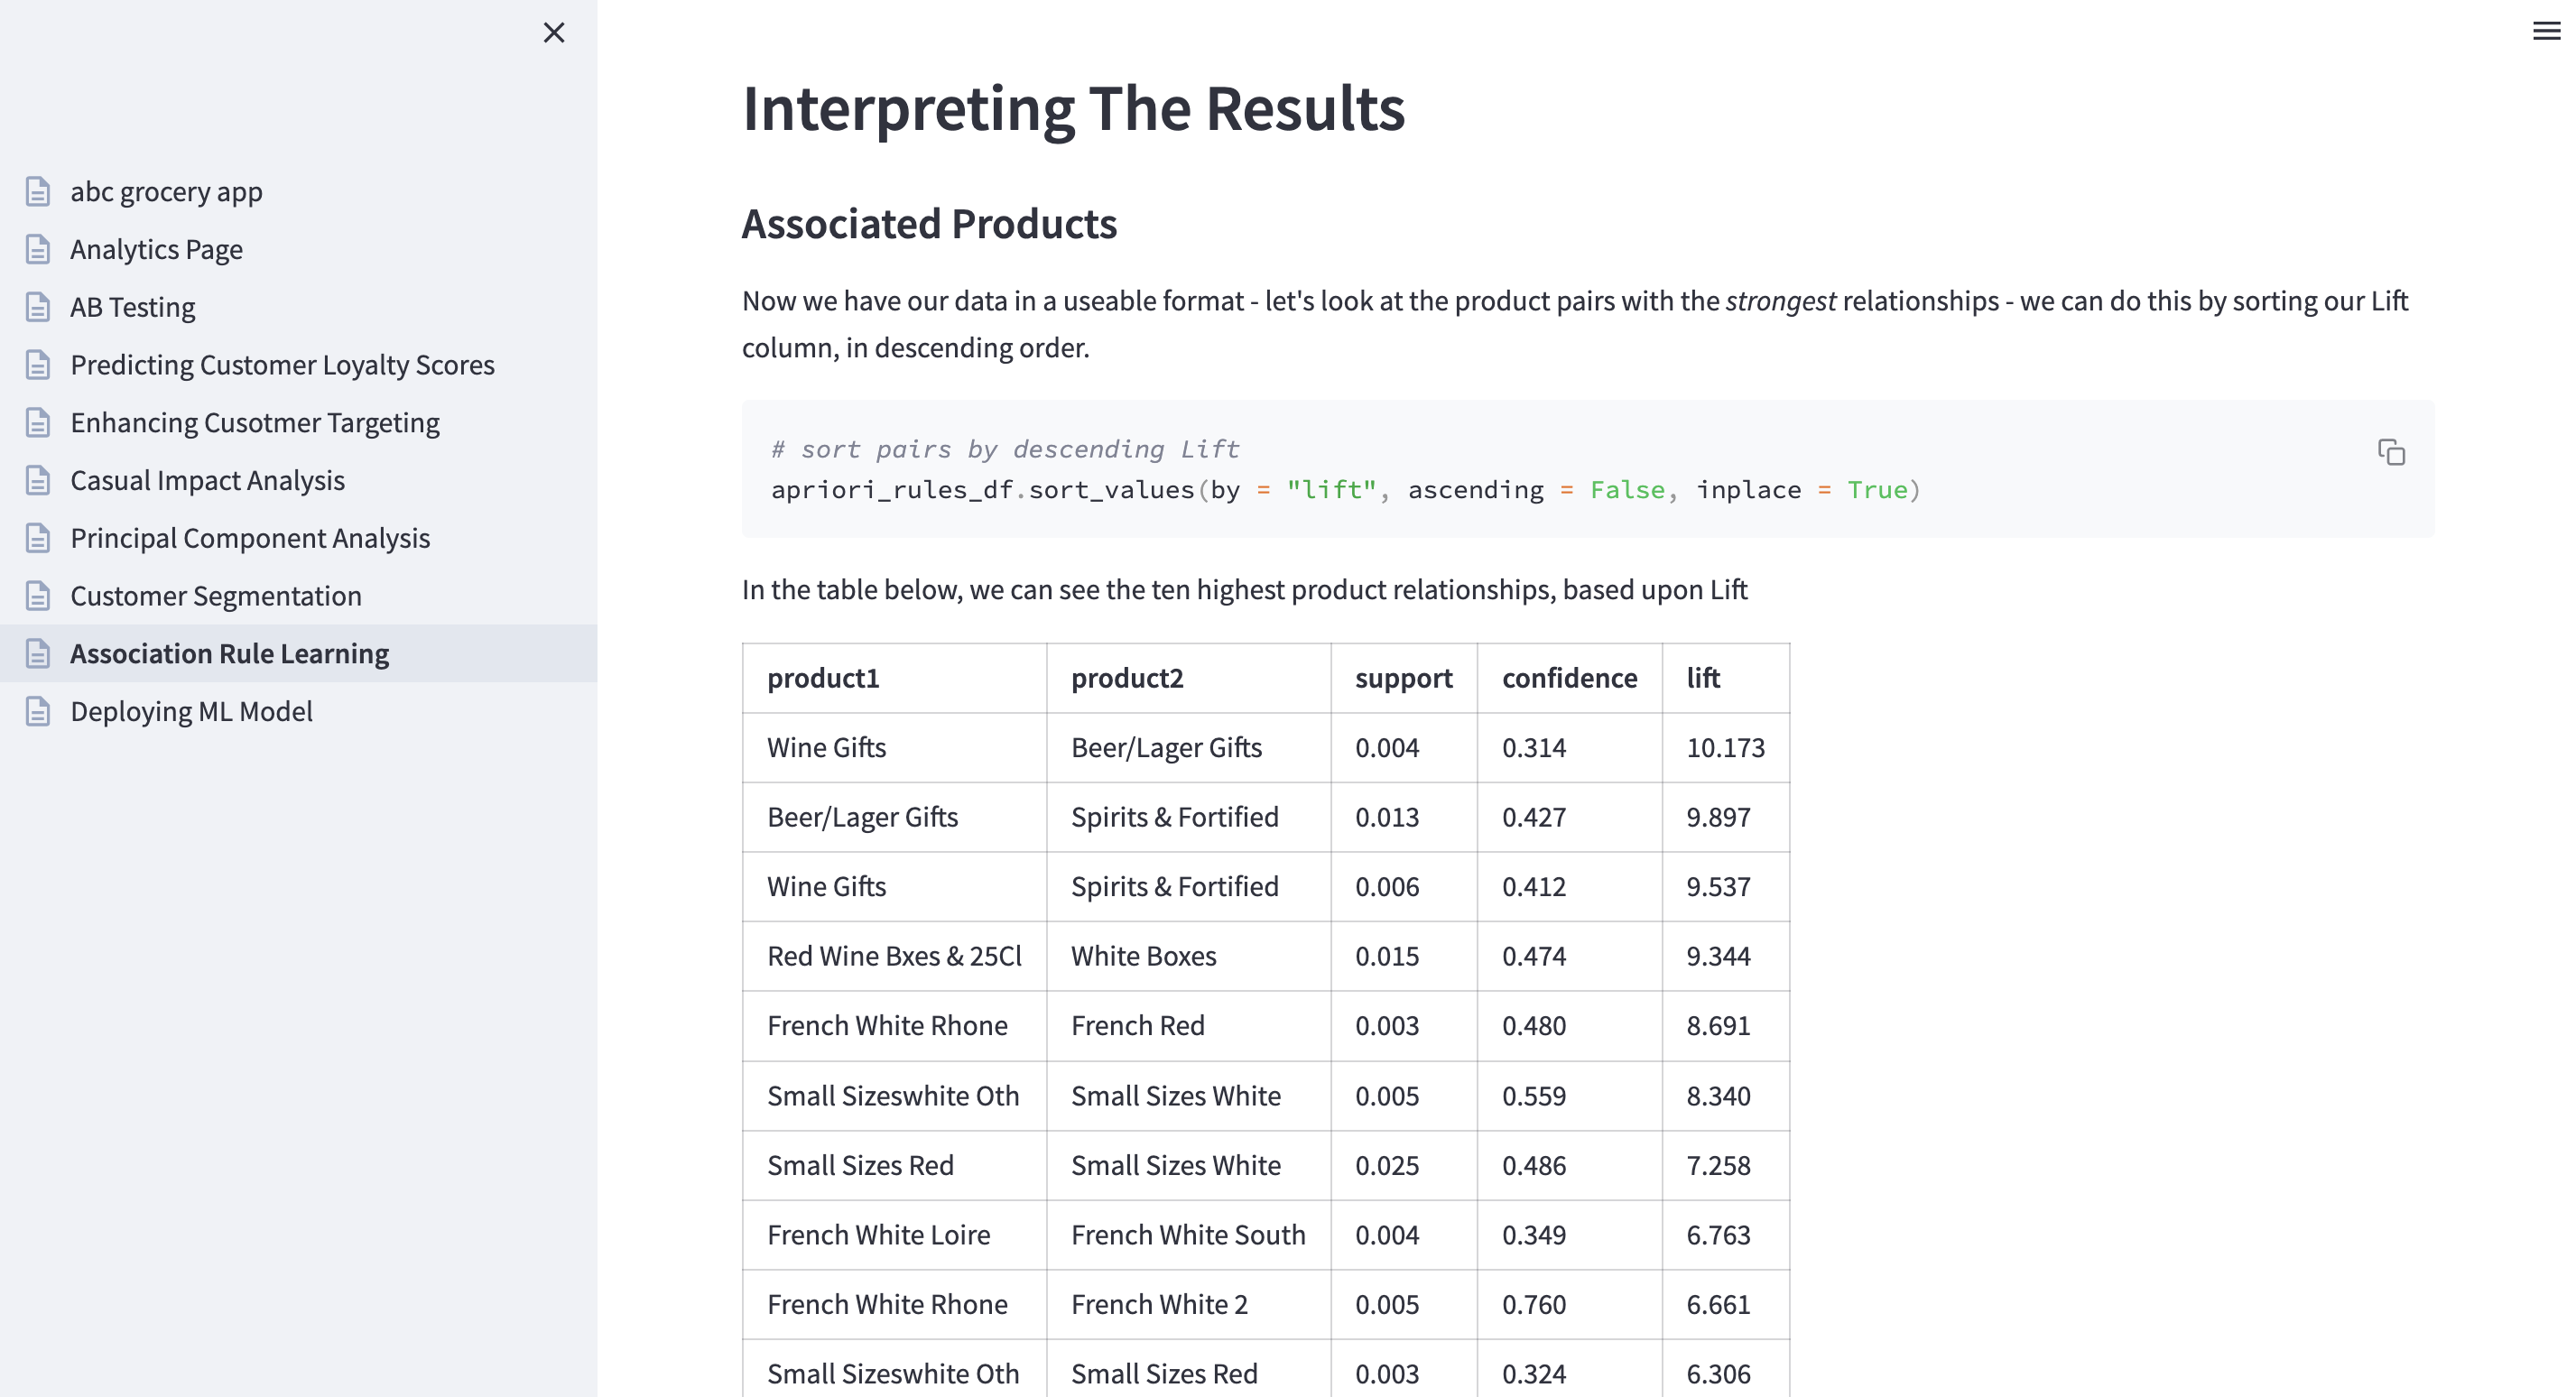Open Predicting Customer Loyalty Scores page
Screen dimensions: 2576x1397
(282, 365)
